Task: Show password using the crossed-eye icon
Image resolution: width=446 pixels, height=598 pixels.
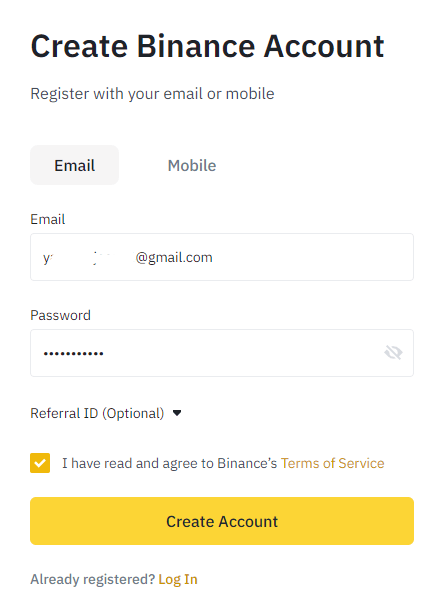Action: click(x=393, y=353)
